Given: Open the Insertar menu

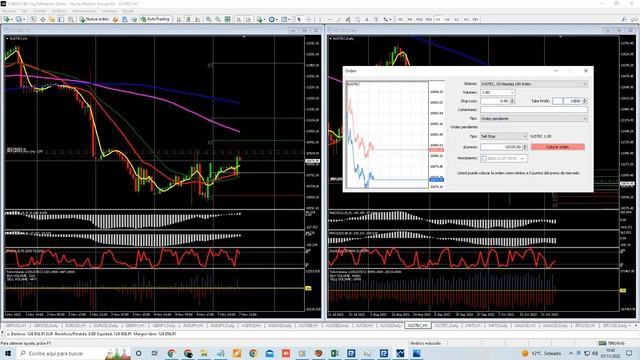Looking at the screenshot, I should pyautogui.click(x=40, y=11).
